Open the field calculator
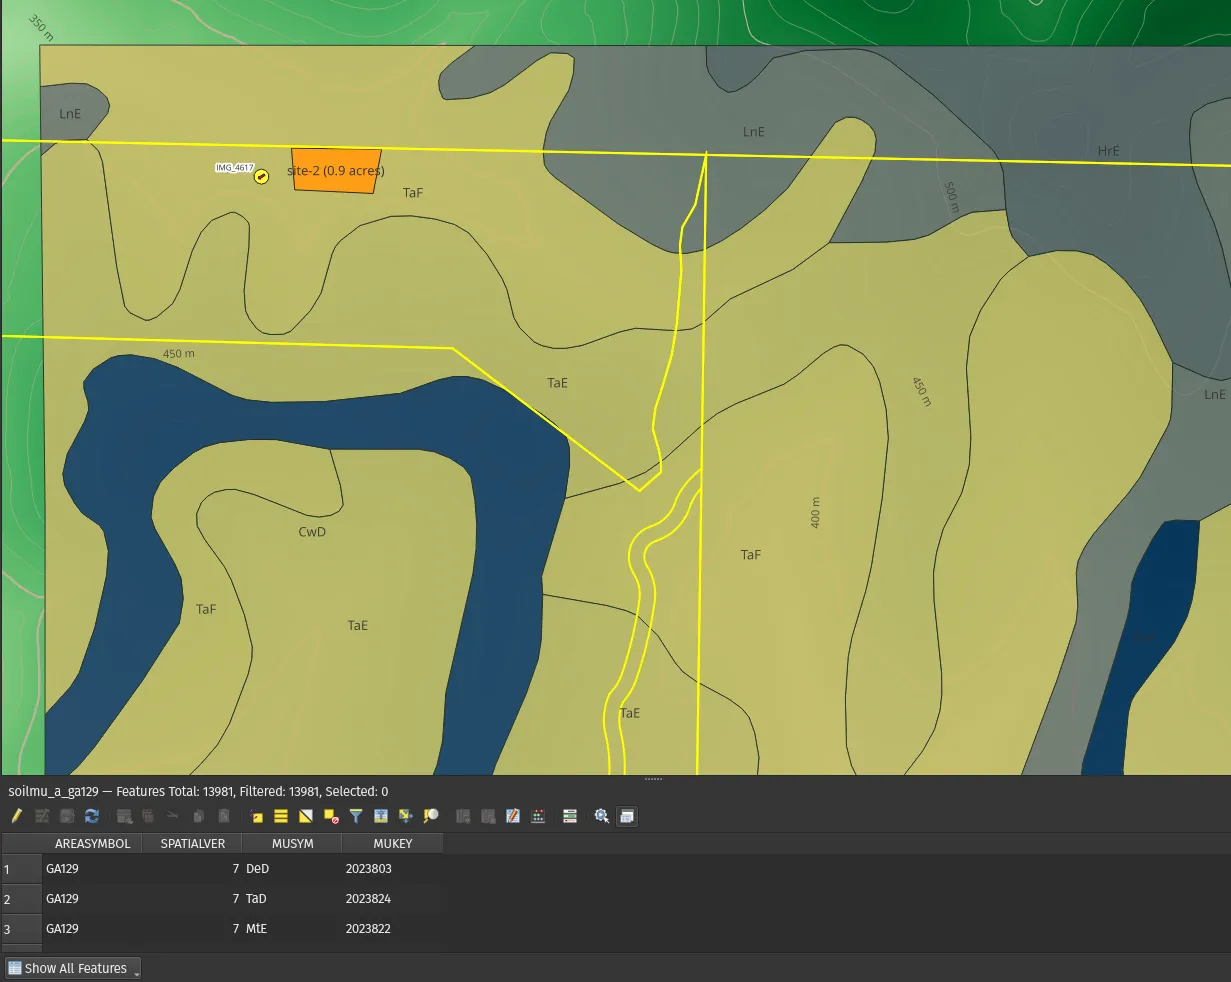Viewport: 1231px width, 982px height. (x=513, y=816)
